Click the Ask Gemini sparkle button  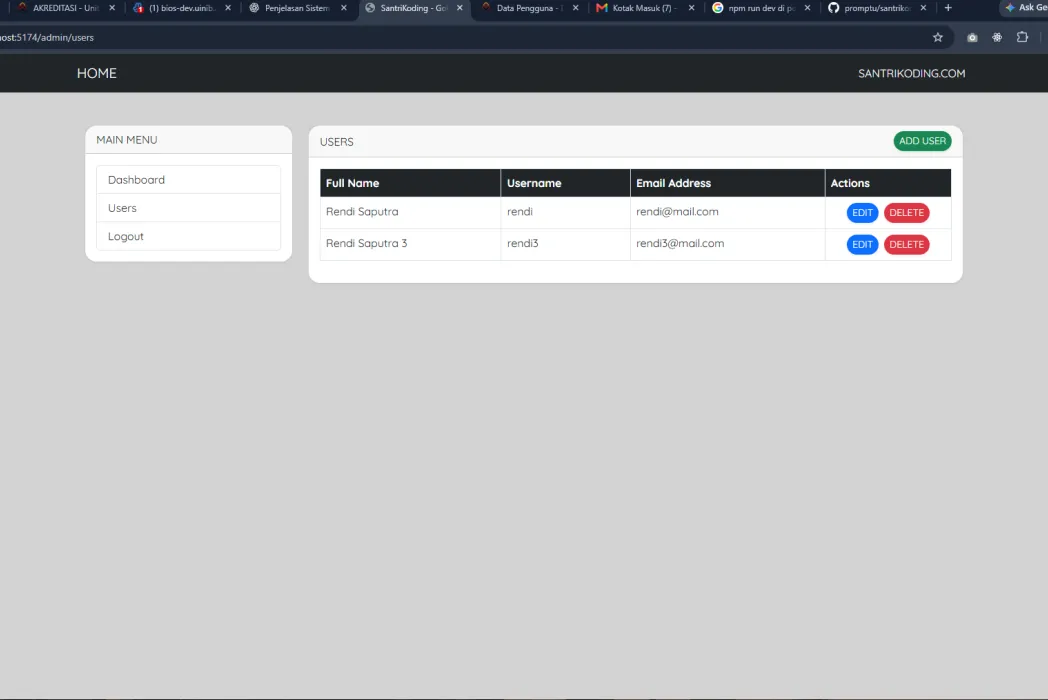(x=1027, y=8)
